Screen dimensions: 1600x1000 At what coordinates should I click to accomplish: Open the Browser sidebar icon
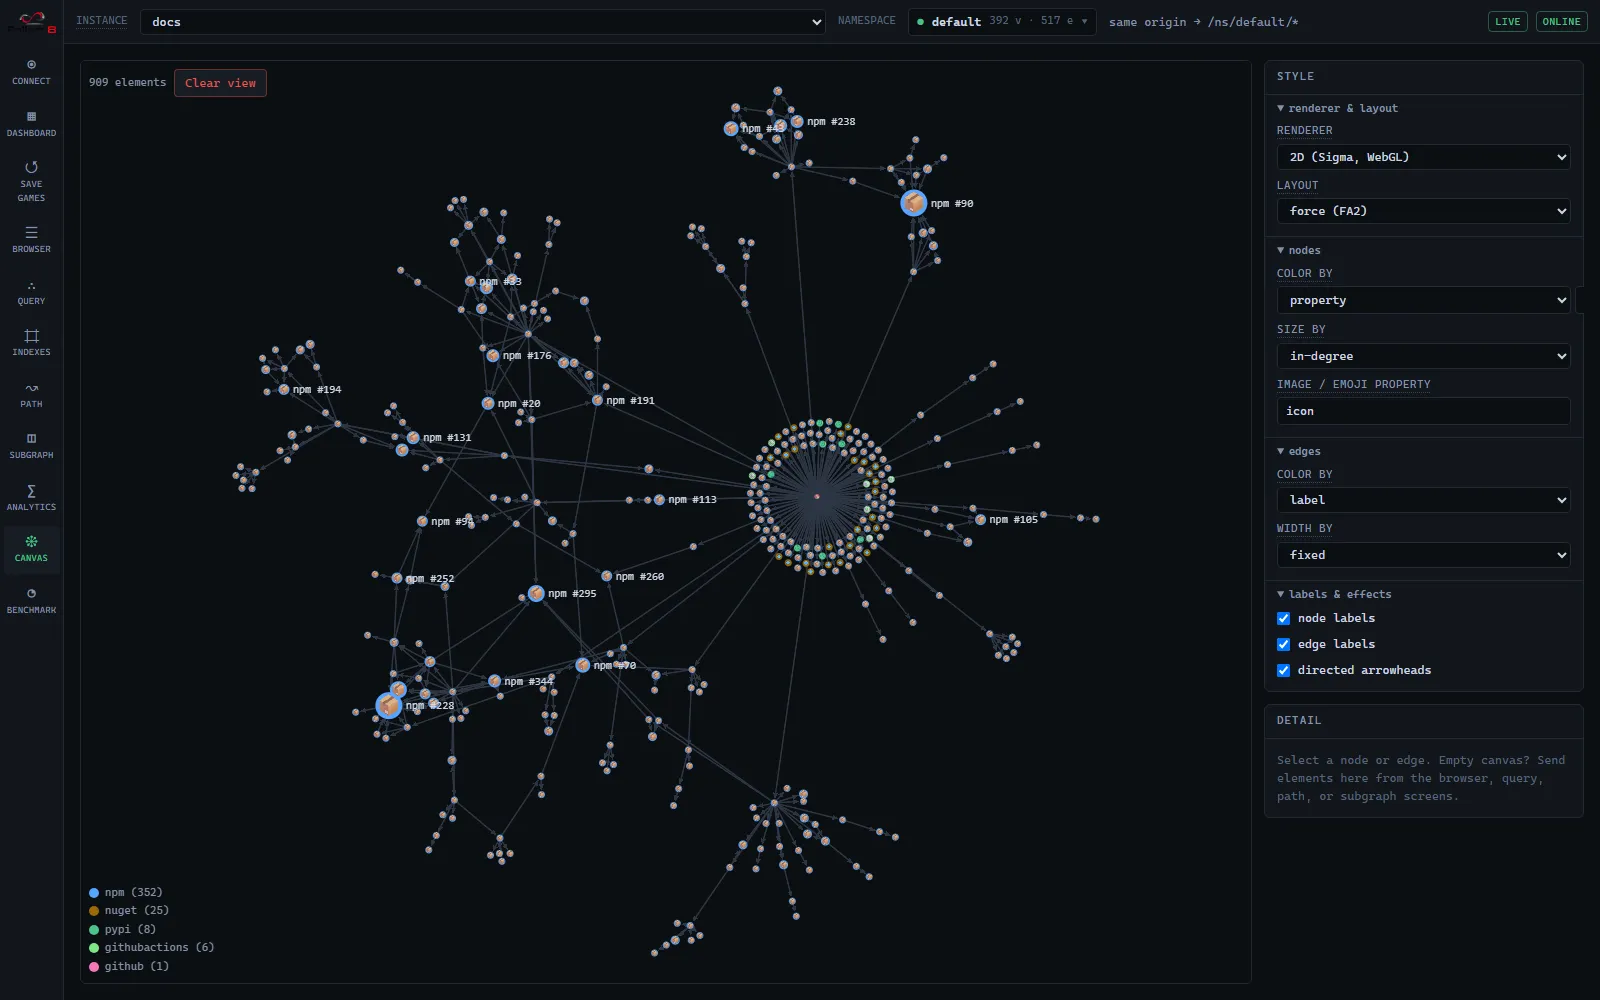pyautogui.click(x=31, y=240)
